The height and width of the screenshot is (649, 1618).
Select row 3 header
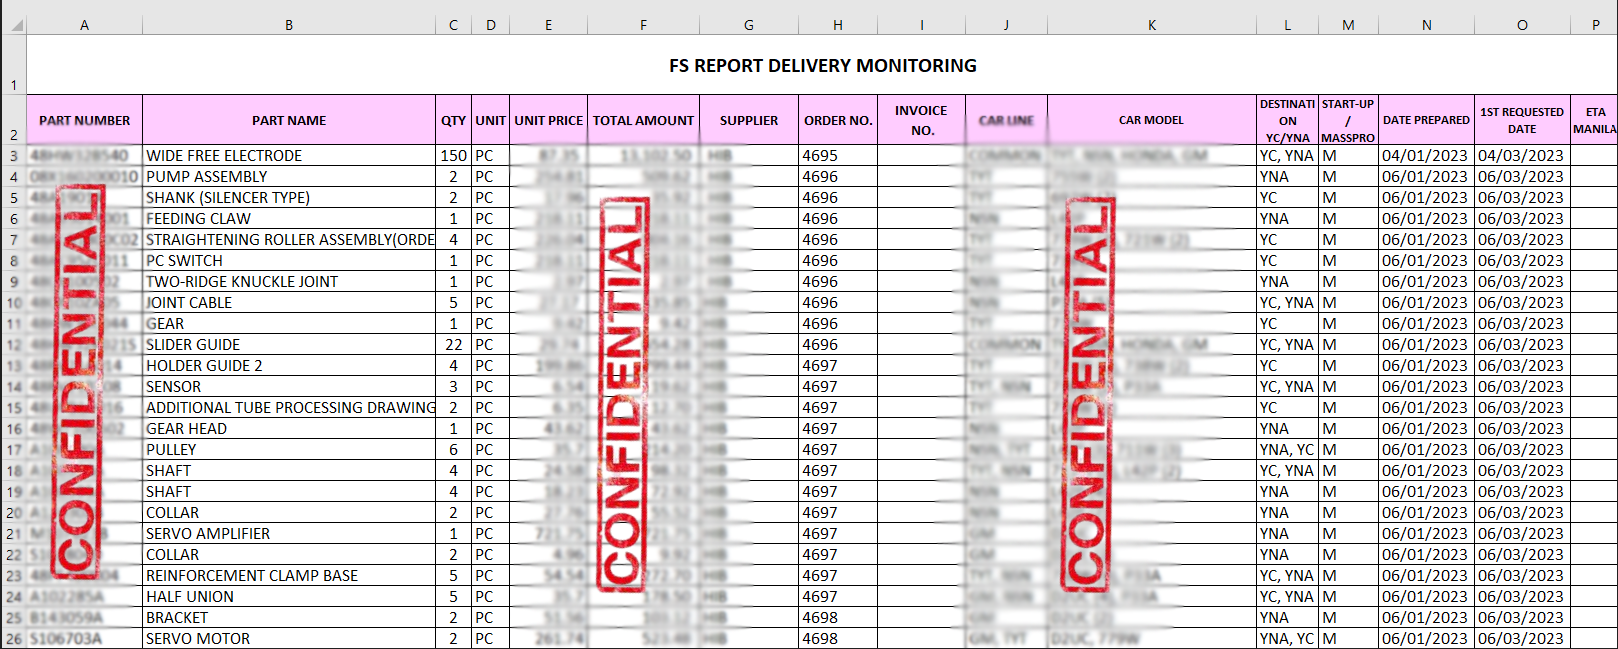[13, 156]
